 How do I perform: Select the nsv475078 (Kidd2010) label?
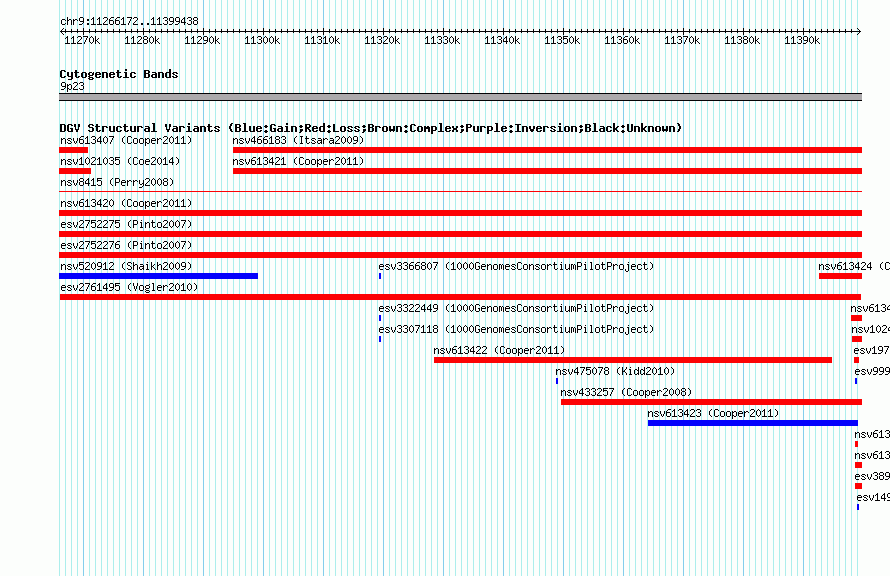pyautogui.click(x=615, y=371)
